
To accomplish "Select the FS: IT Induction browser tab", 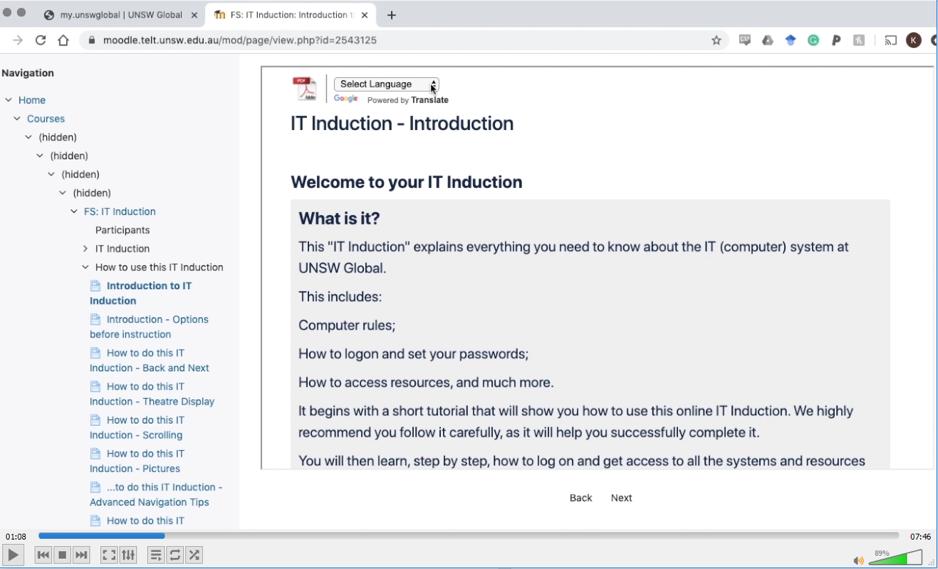I will pyautogui.click(x=290, y=15).
